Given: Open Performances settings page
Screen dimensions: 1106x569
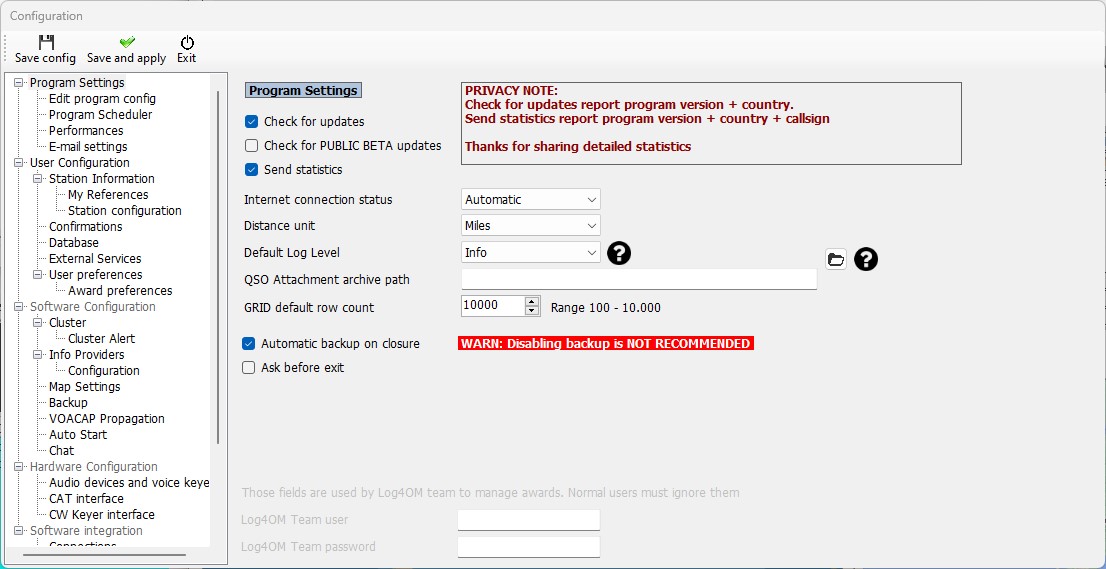Looking at the screenshot, I should click(86, 130).
